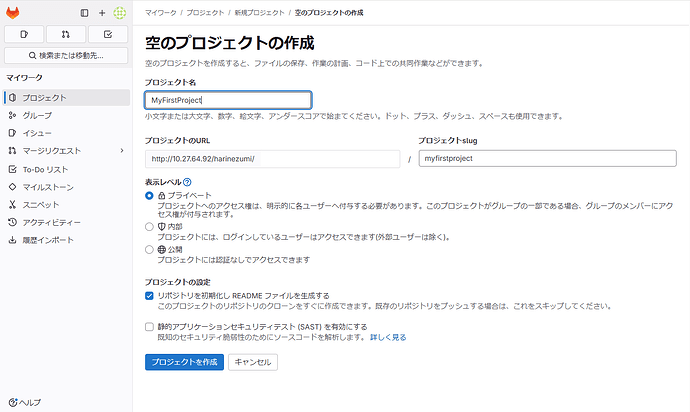The width and height of the screenshot is (690, 412).
Task: Open merge requests shortcut icon
Action: coord(66,33)
